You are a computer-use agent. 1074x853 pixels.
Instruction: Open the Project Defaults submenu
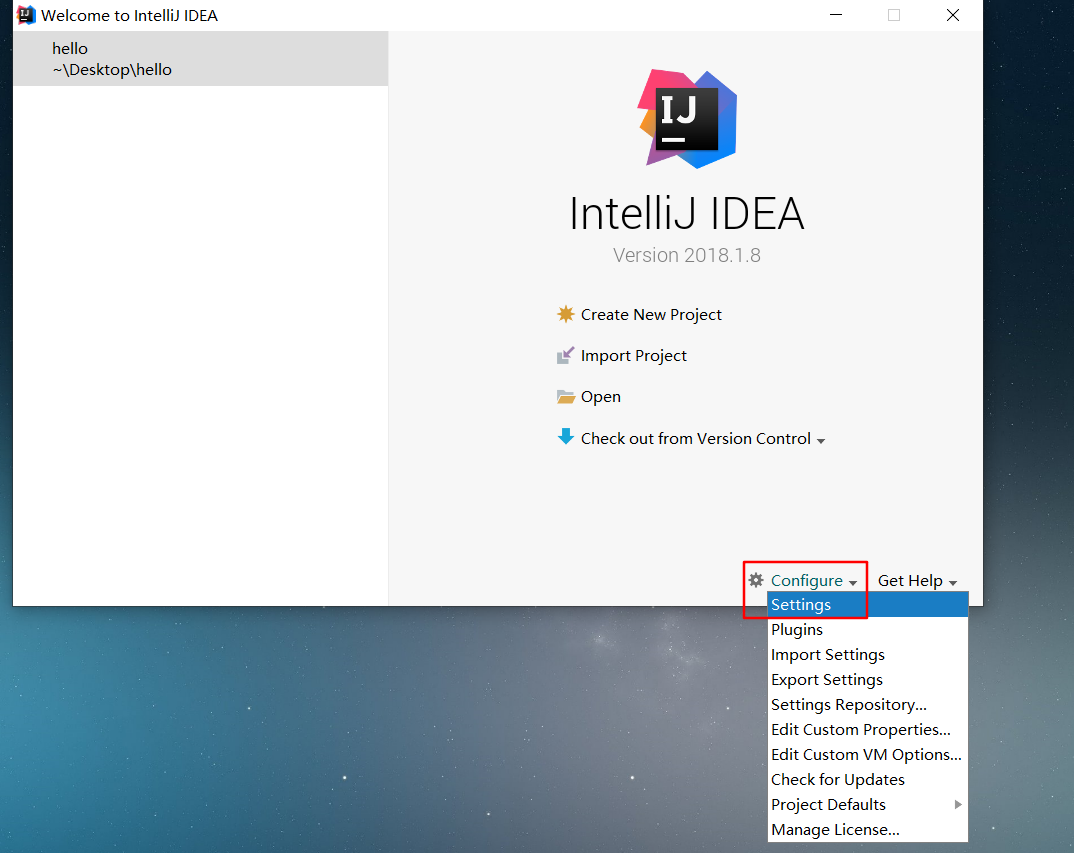click(x=868, y=804)
